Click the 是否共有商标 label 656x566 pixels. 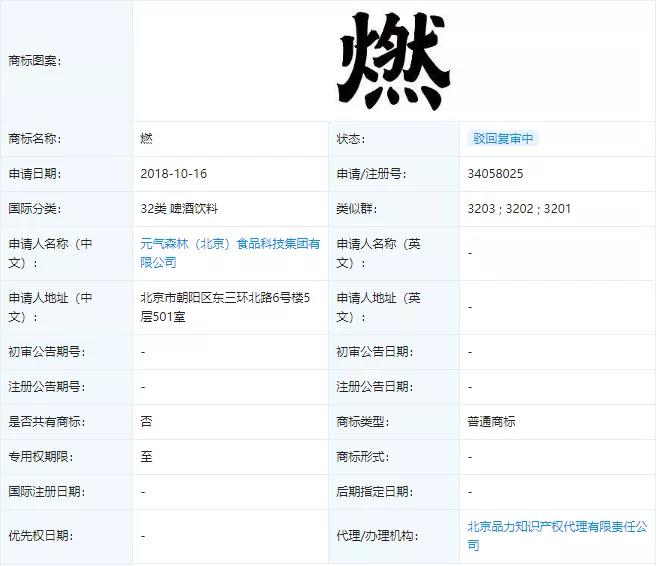point(47,422)
